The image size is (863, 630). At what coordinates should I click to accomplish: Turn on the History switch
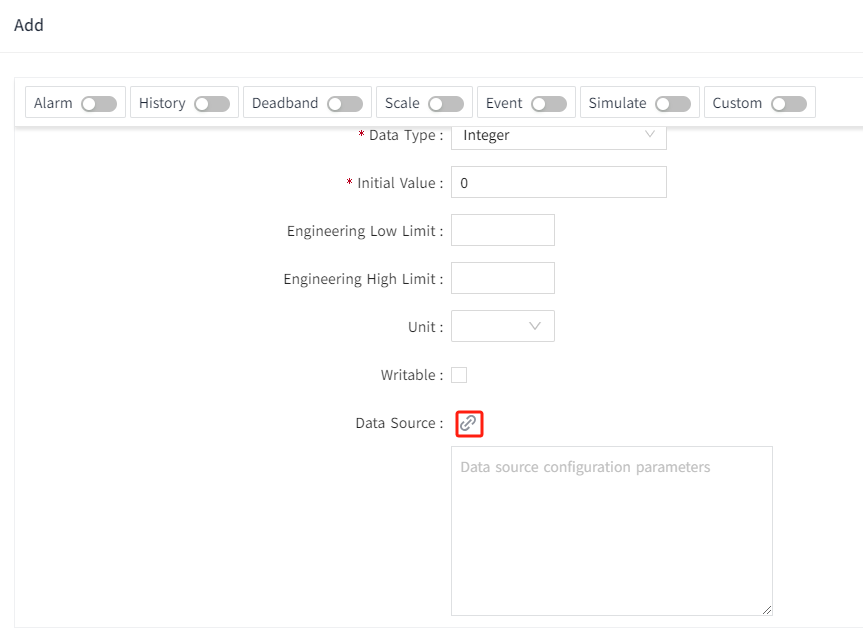(x=212, y=104)
